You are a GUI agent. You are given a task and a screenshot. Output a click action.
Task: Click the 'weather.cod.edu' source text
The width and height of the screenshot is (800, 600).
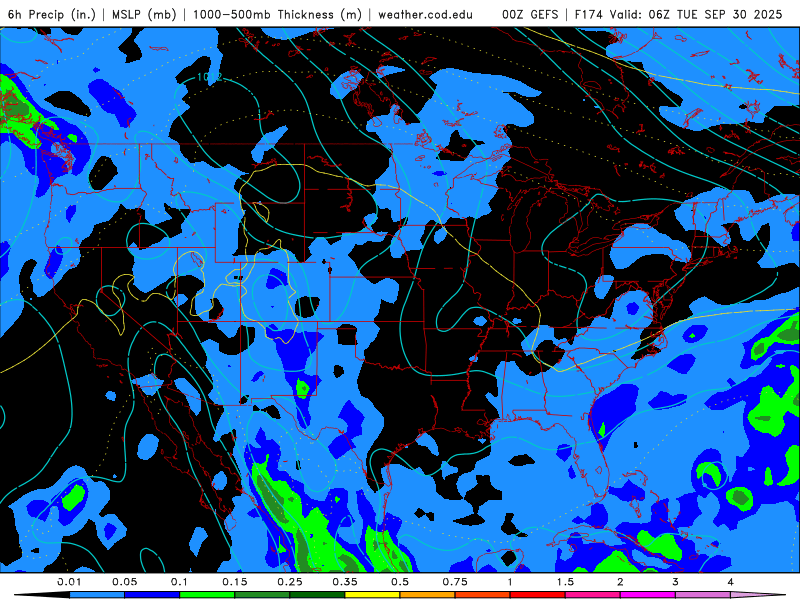click(x=425, y=14)
